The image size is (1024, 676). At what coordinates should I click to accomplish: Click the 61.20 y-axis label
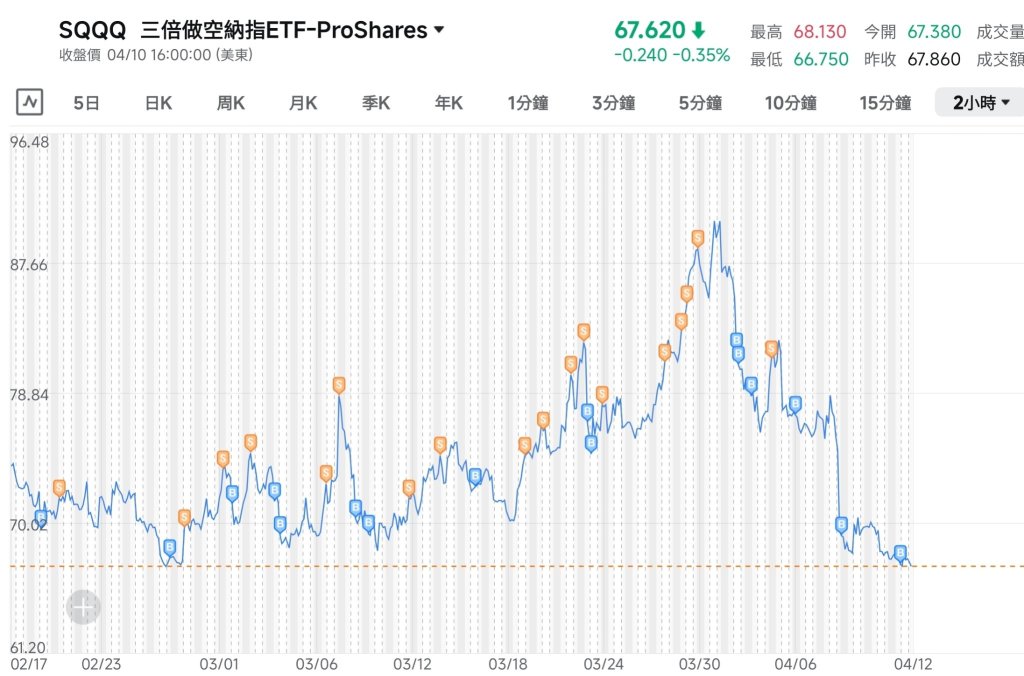tap(28, 648)
